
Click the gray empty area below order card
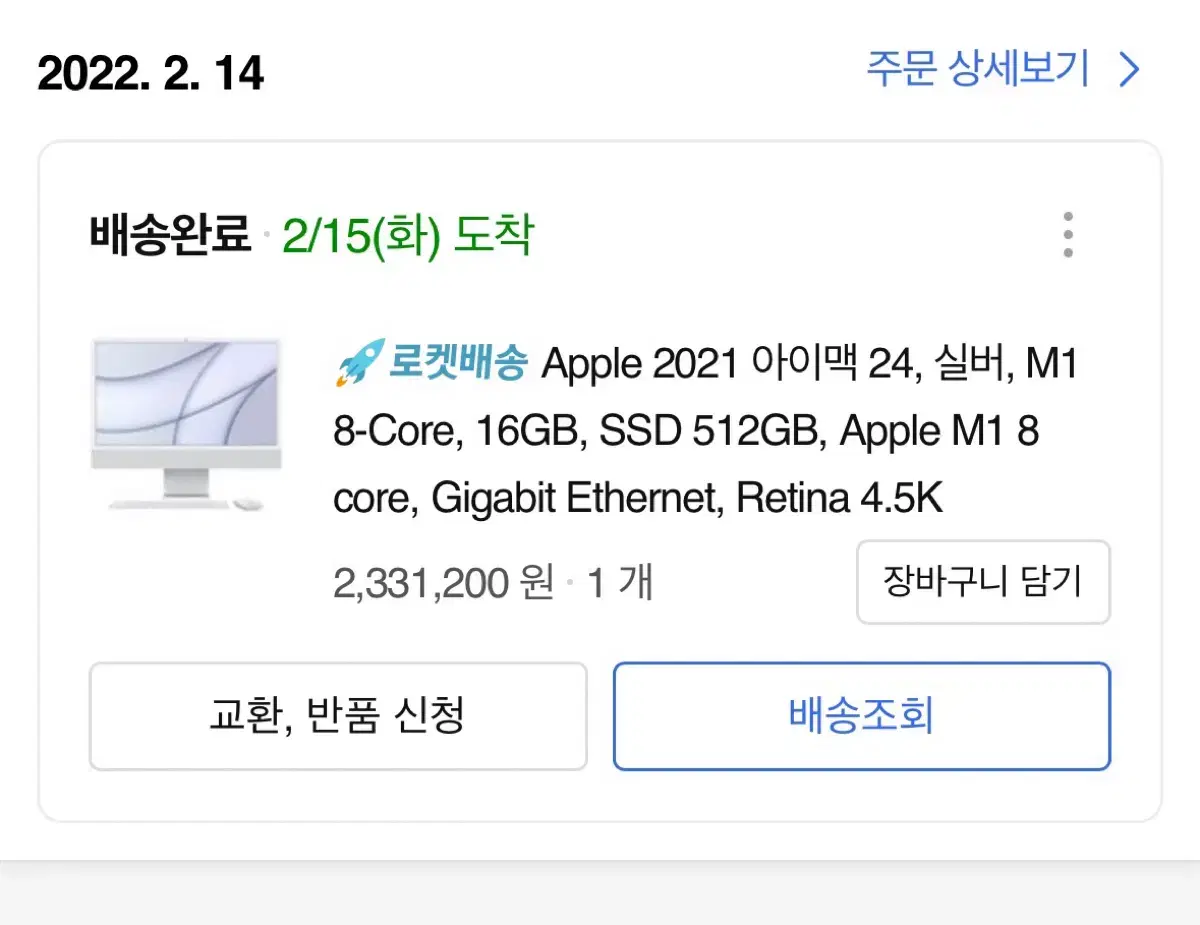[600, 893]
